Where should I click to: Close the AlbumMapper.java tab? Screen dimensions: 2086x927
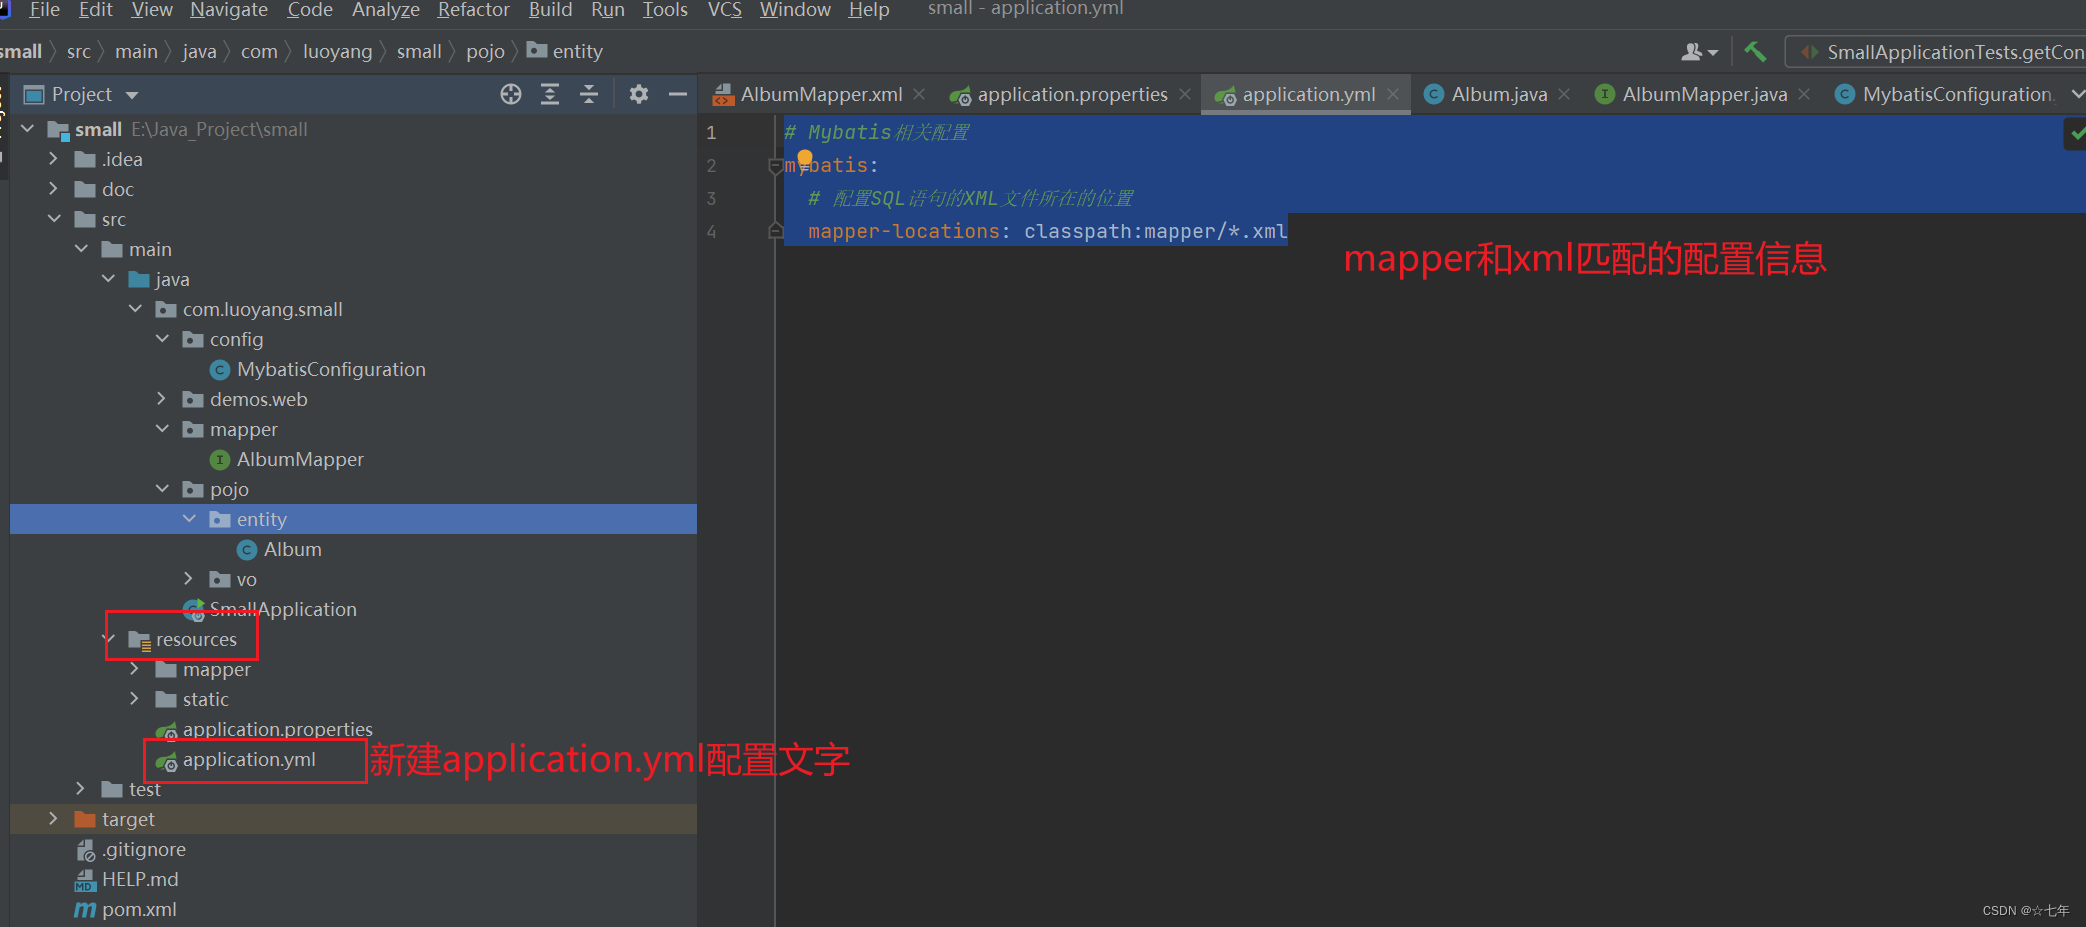point(1804,94)
